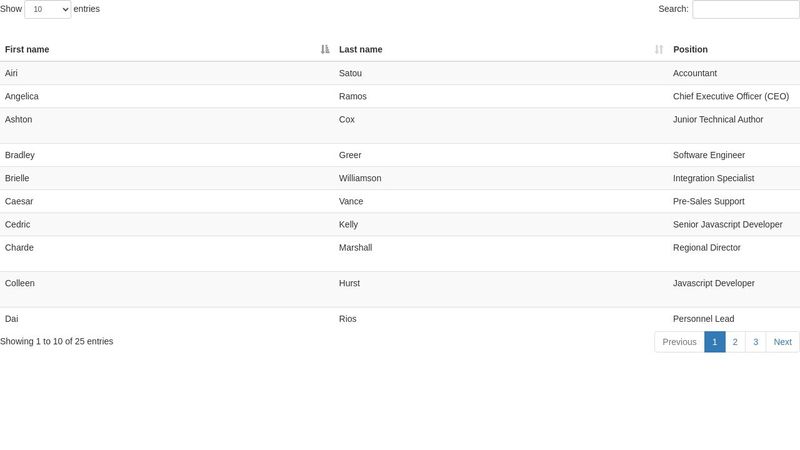Click the First name sort icon
This screenshot has width=800, height=450.
[x=325, y=49]
